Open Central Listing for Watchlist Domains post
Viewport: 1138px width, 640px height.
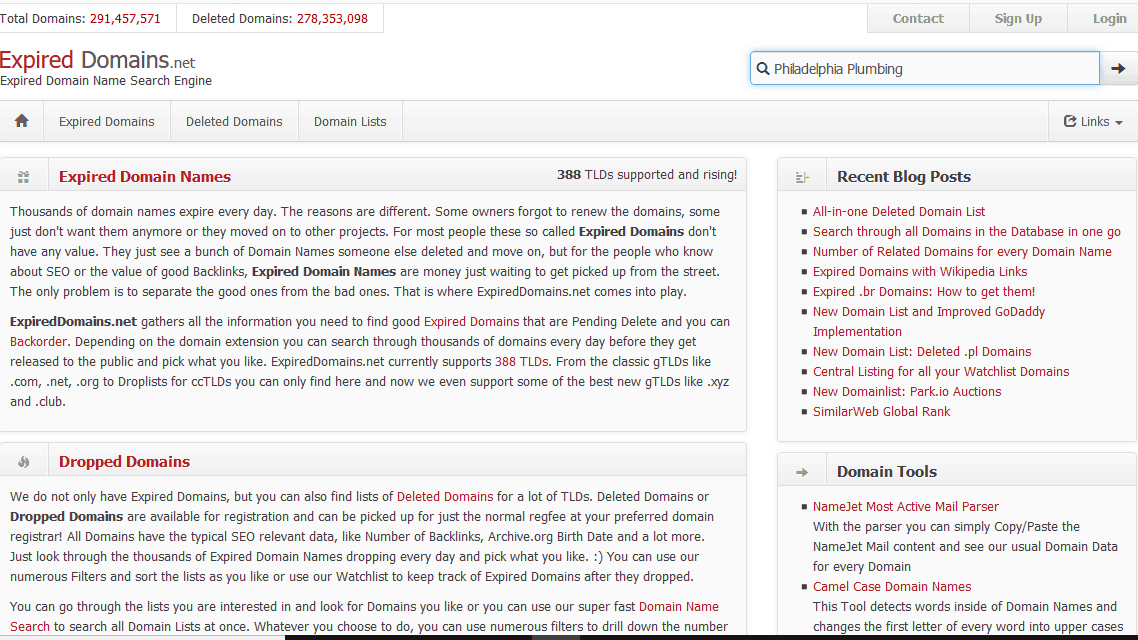pos(941,372)
